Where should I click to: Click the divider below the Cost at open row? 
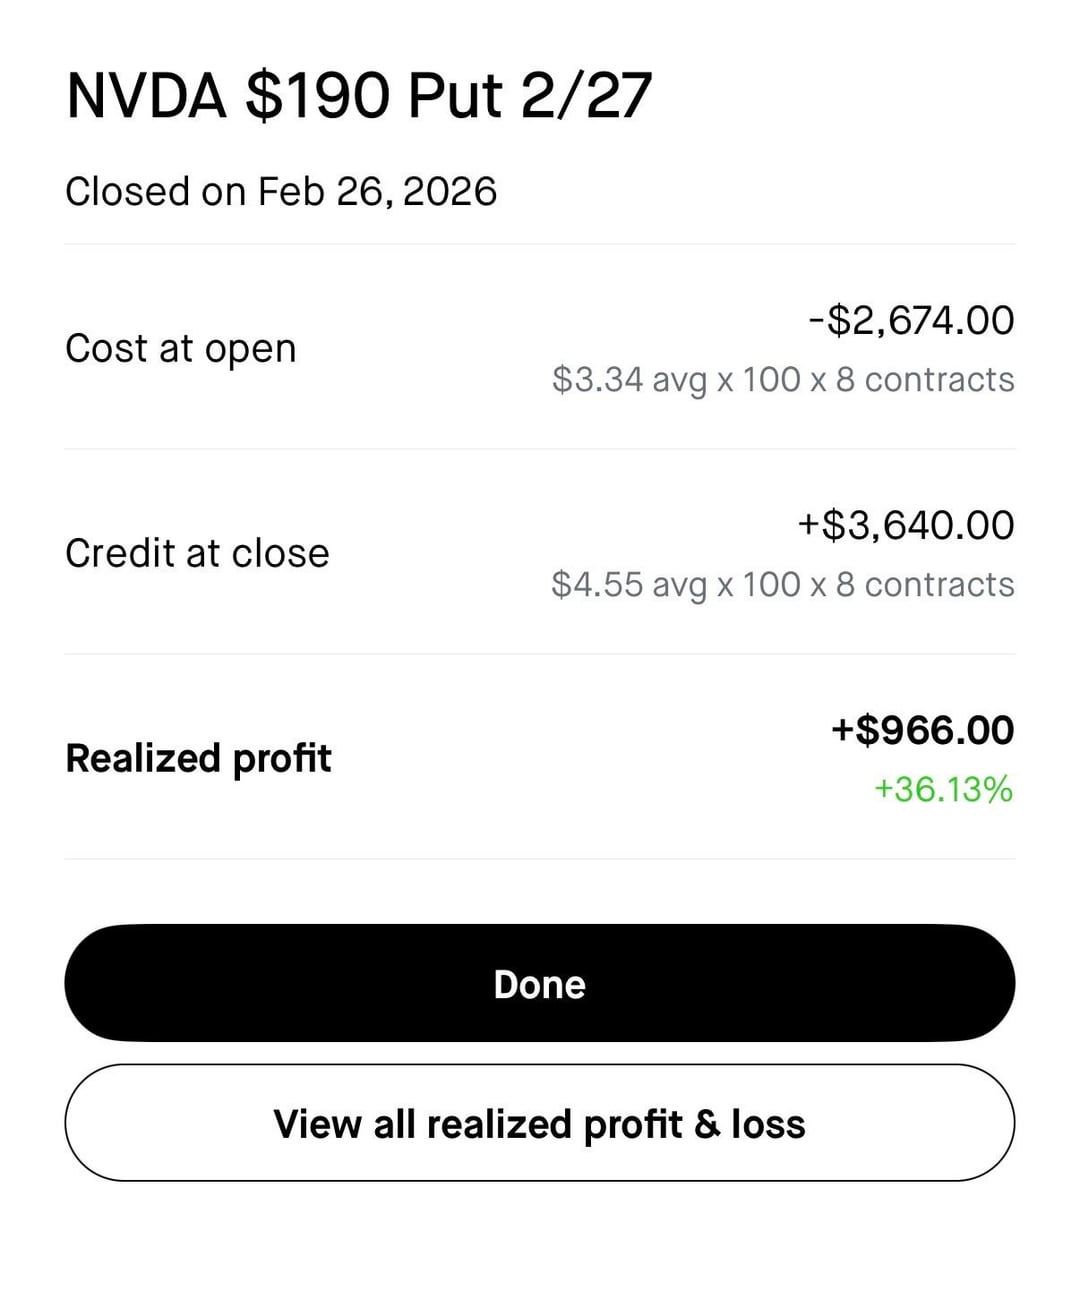pyautogui.click(x=539, y=449)
